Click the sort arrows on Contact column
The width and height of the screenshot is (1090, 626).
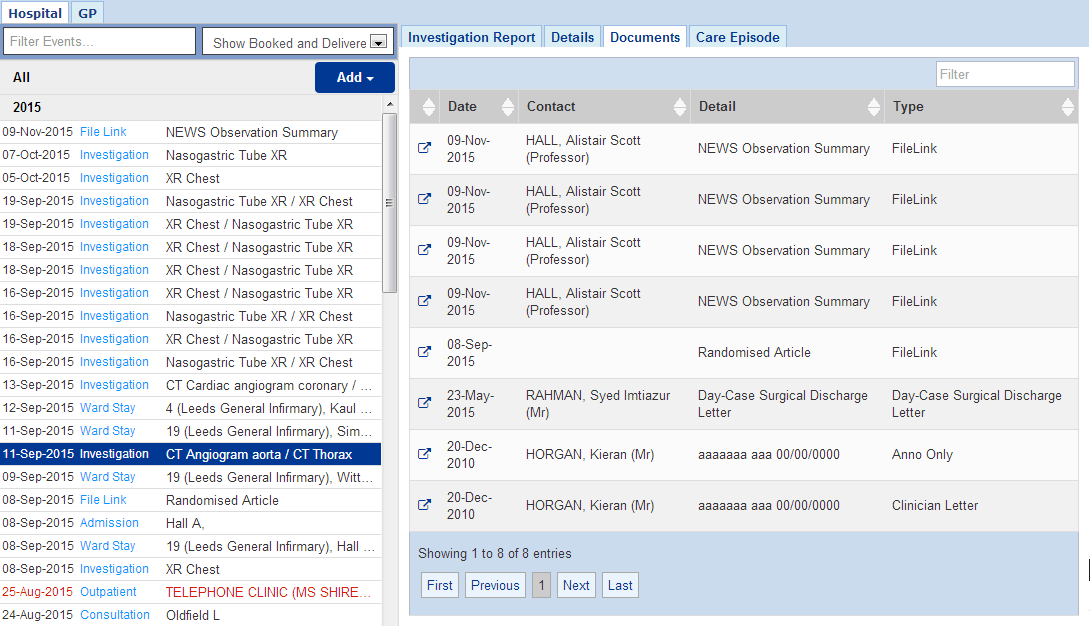tap(681, 107)
